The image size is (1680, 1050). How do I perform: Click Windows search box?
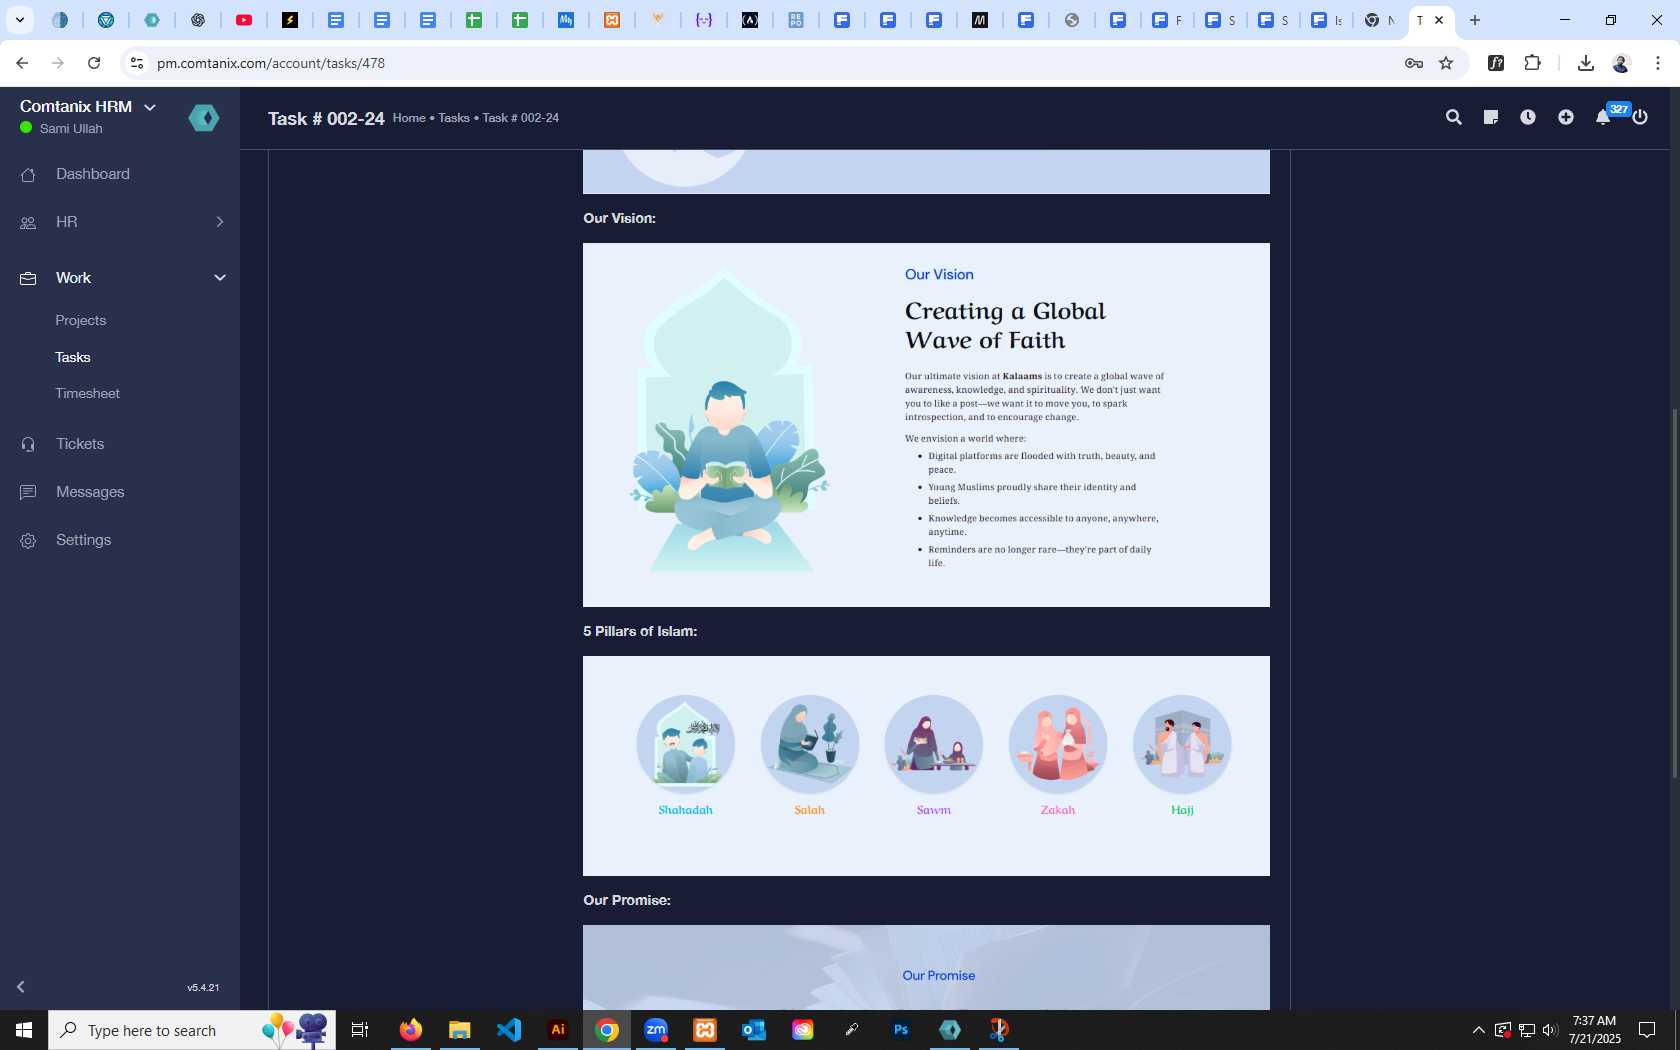click(x=192, y=1030)
